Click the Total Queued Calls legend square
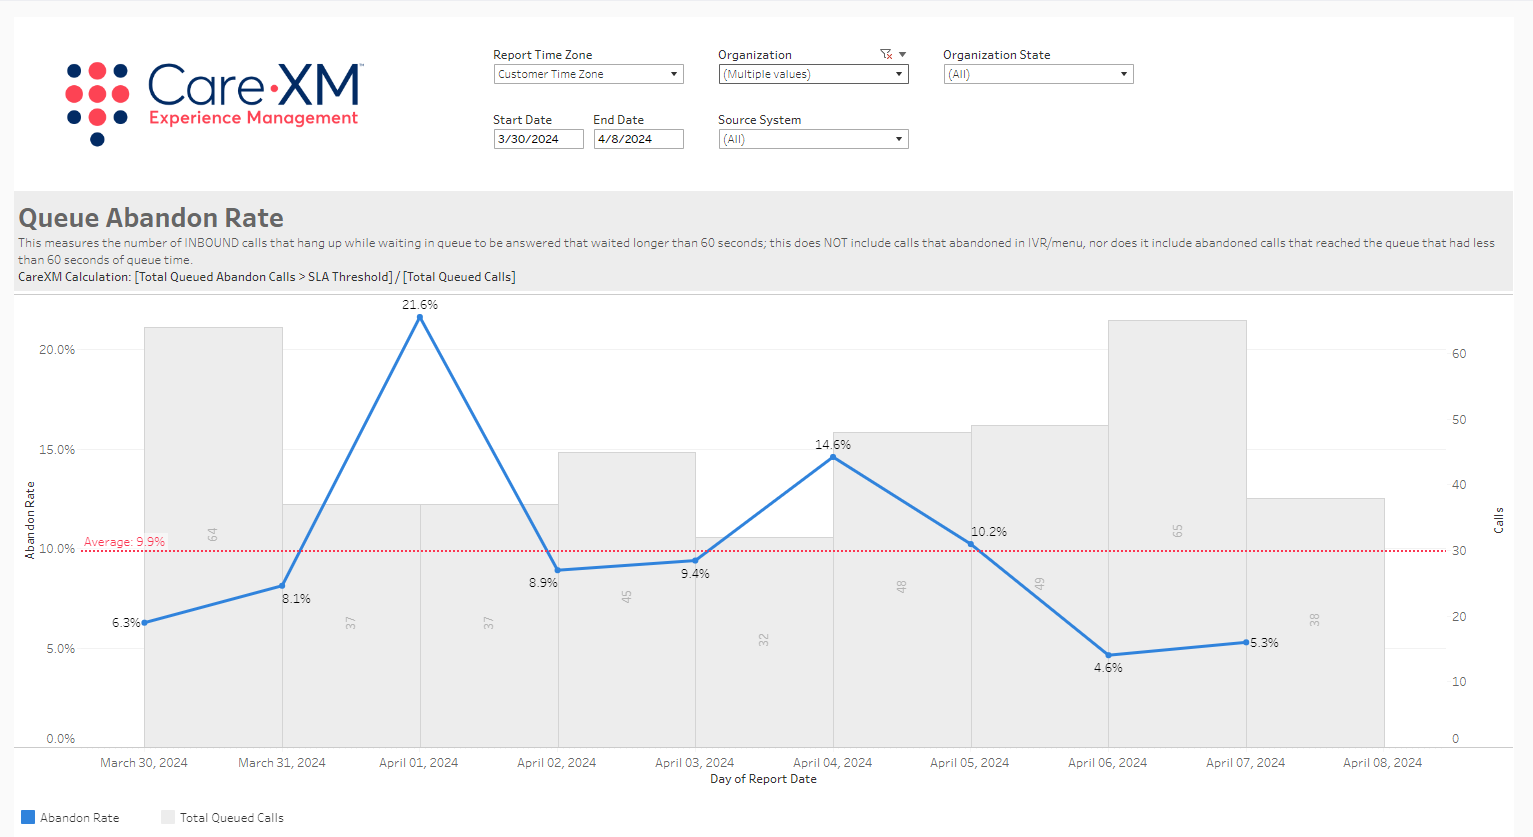Screen dimensions: 1533x837 click(x=168, y=817)
